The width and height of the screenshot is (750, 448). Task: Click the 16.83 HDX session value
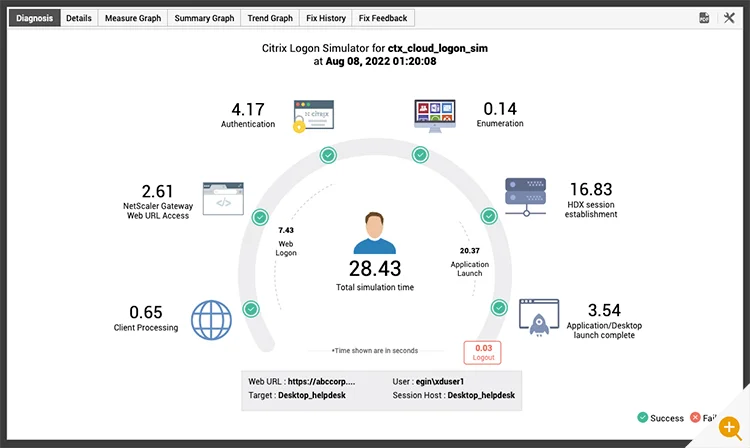[x=591, y=189]
